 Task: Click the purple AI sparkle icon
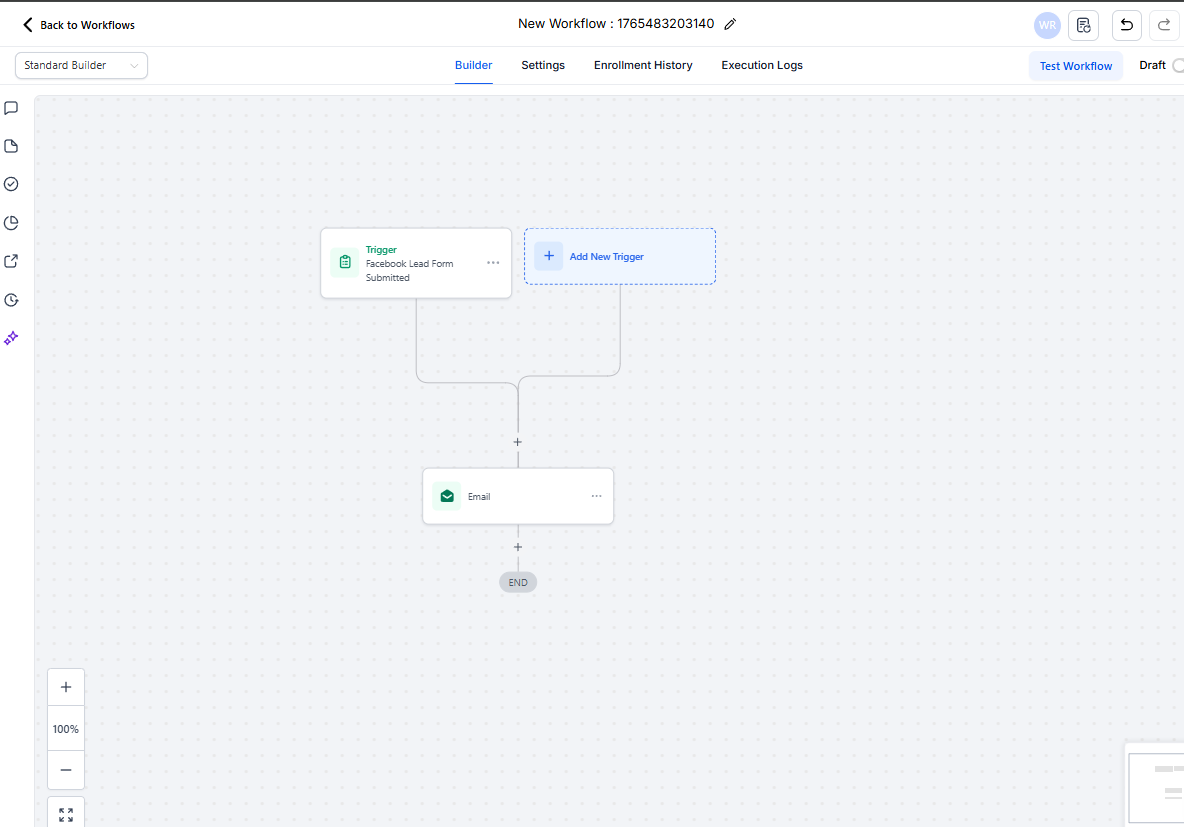tap(12, 338)
